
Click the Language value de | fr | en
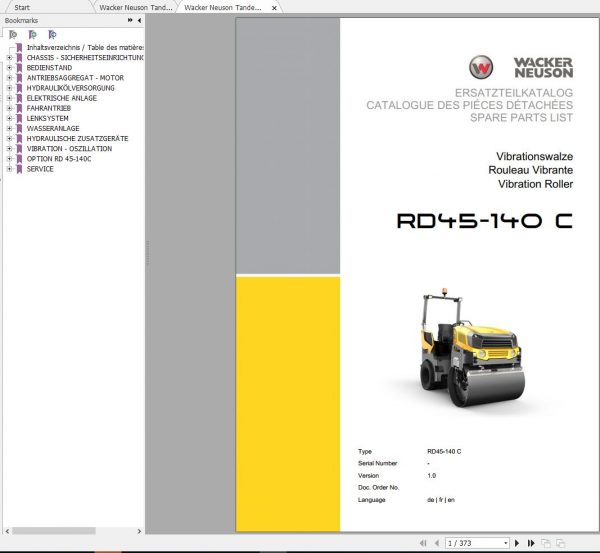[441, 500]
